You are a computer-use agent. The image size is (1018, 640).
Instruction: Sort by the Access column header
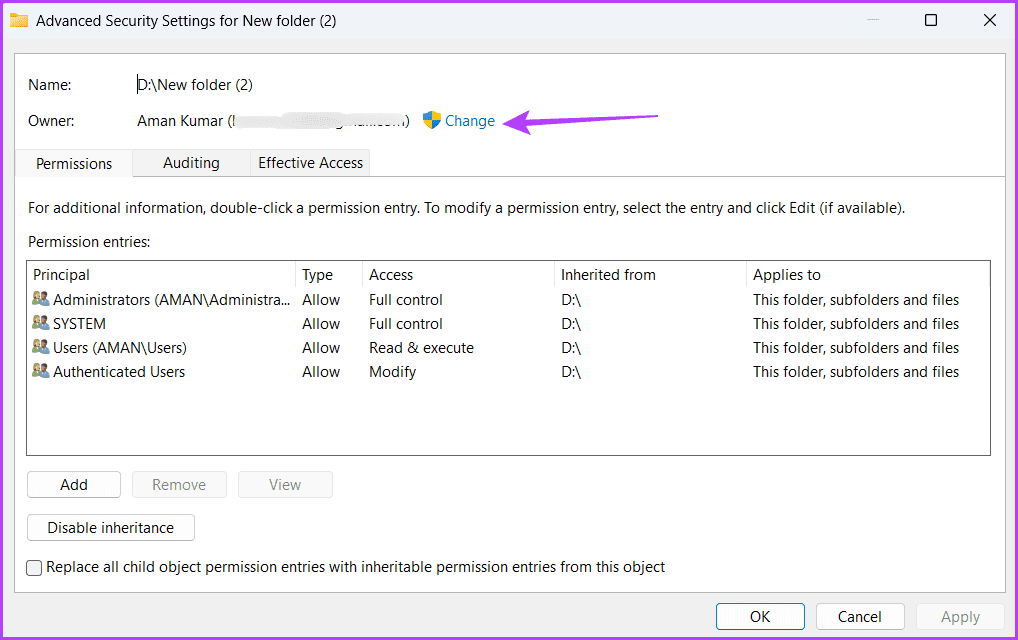[x=458, y=275]
